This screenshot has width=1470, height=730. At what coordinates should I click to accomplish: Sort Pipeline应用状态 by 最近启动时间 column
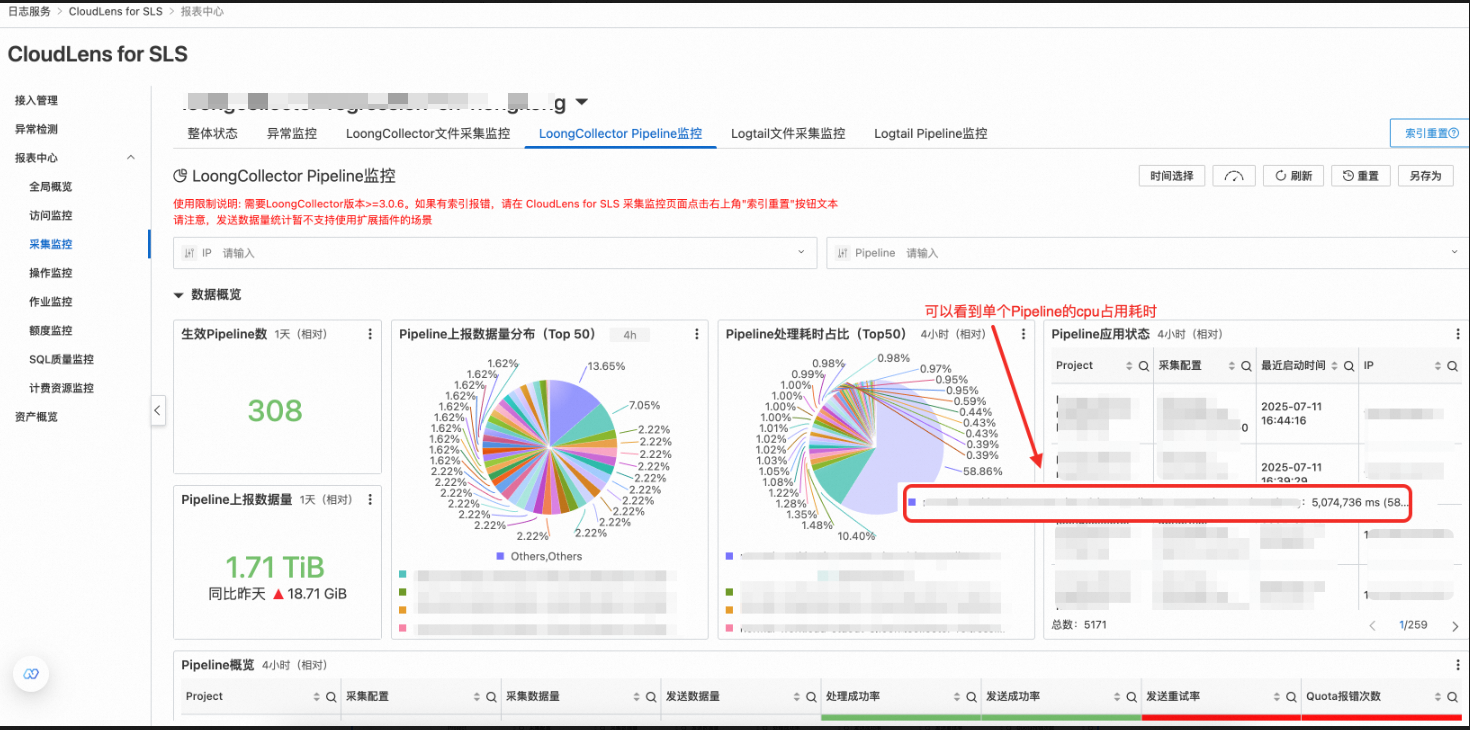click(1334, 366)
